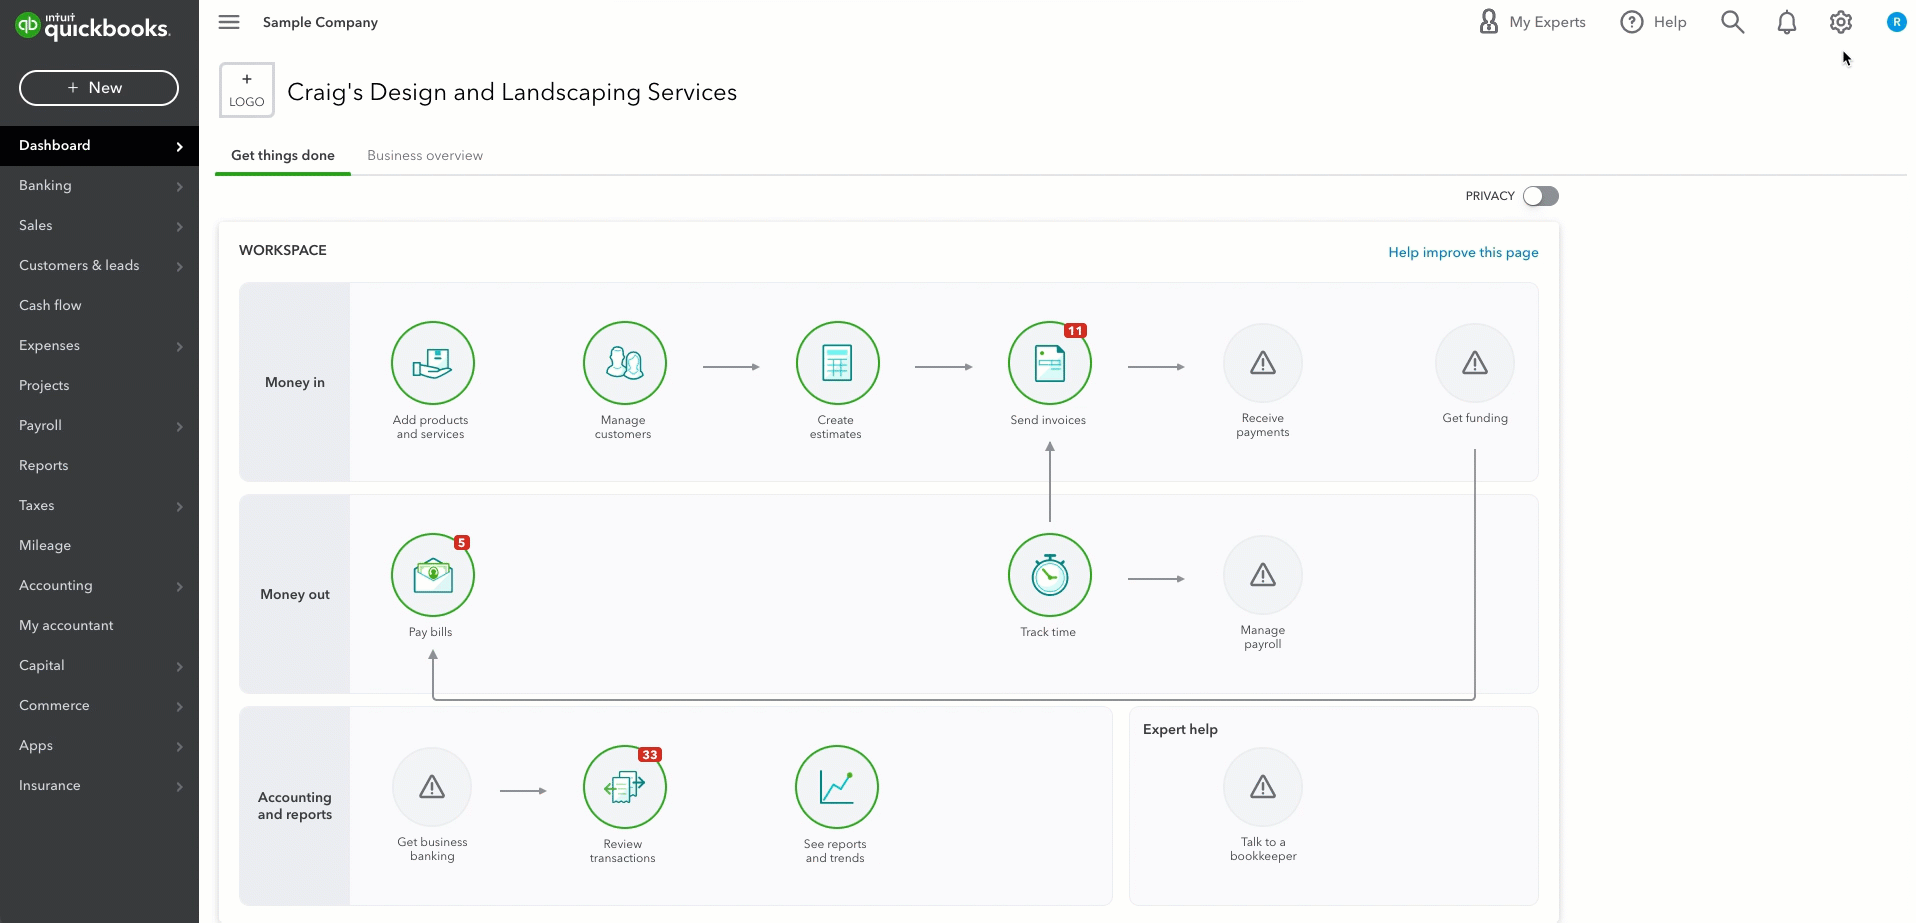Open Get business banking icon

click(x=432, y=787)
